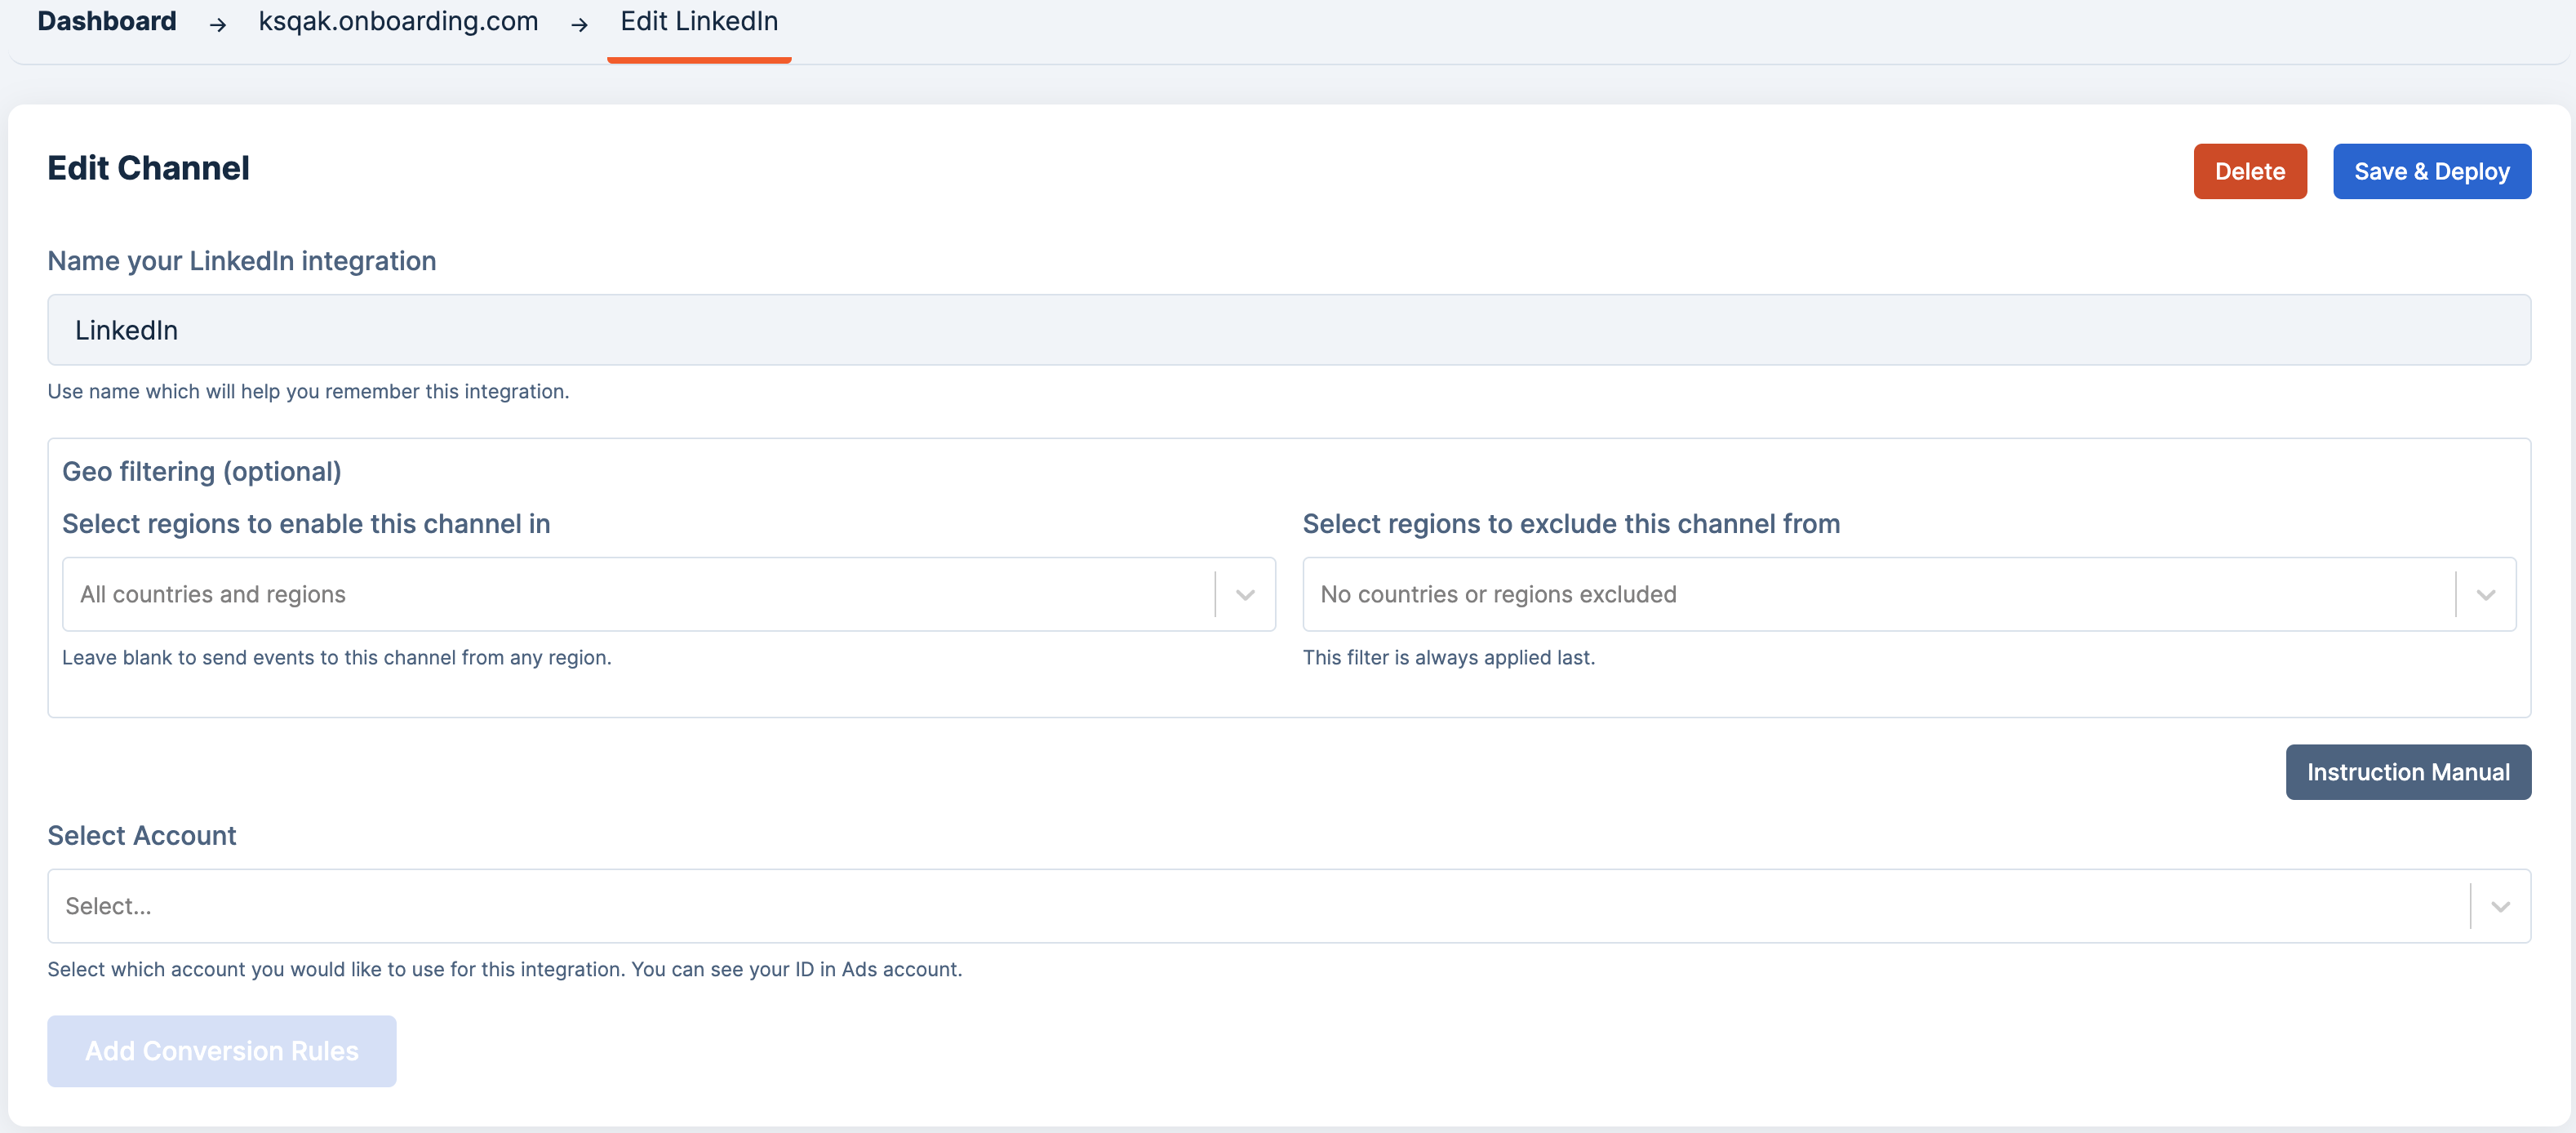The height and width of the screenshot is (1133, 2576).
Task: Go to Dashboard breadcrumb link
Action: (x=107, y=21)
